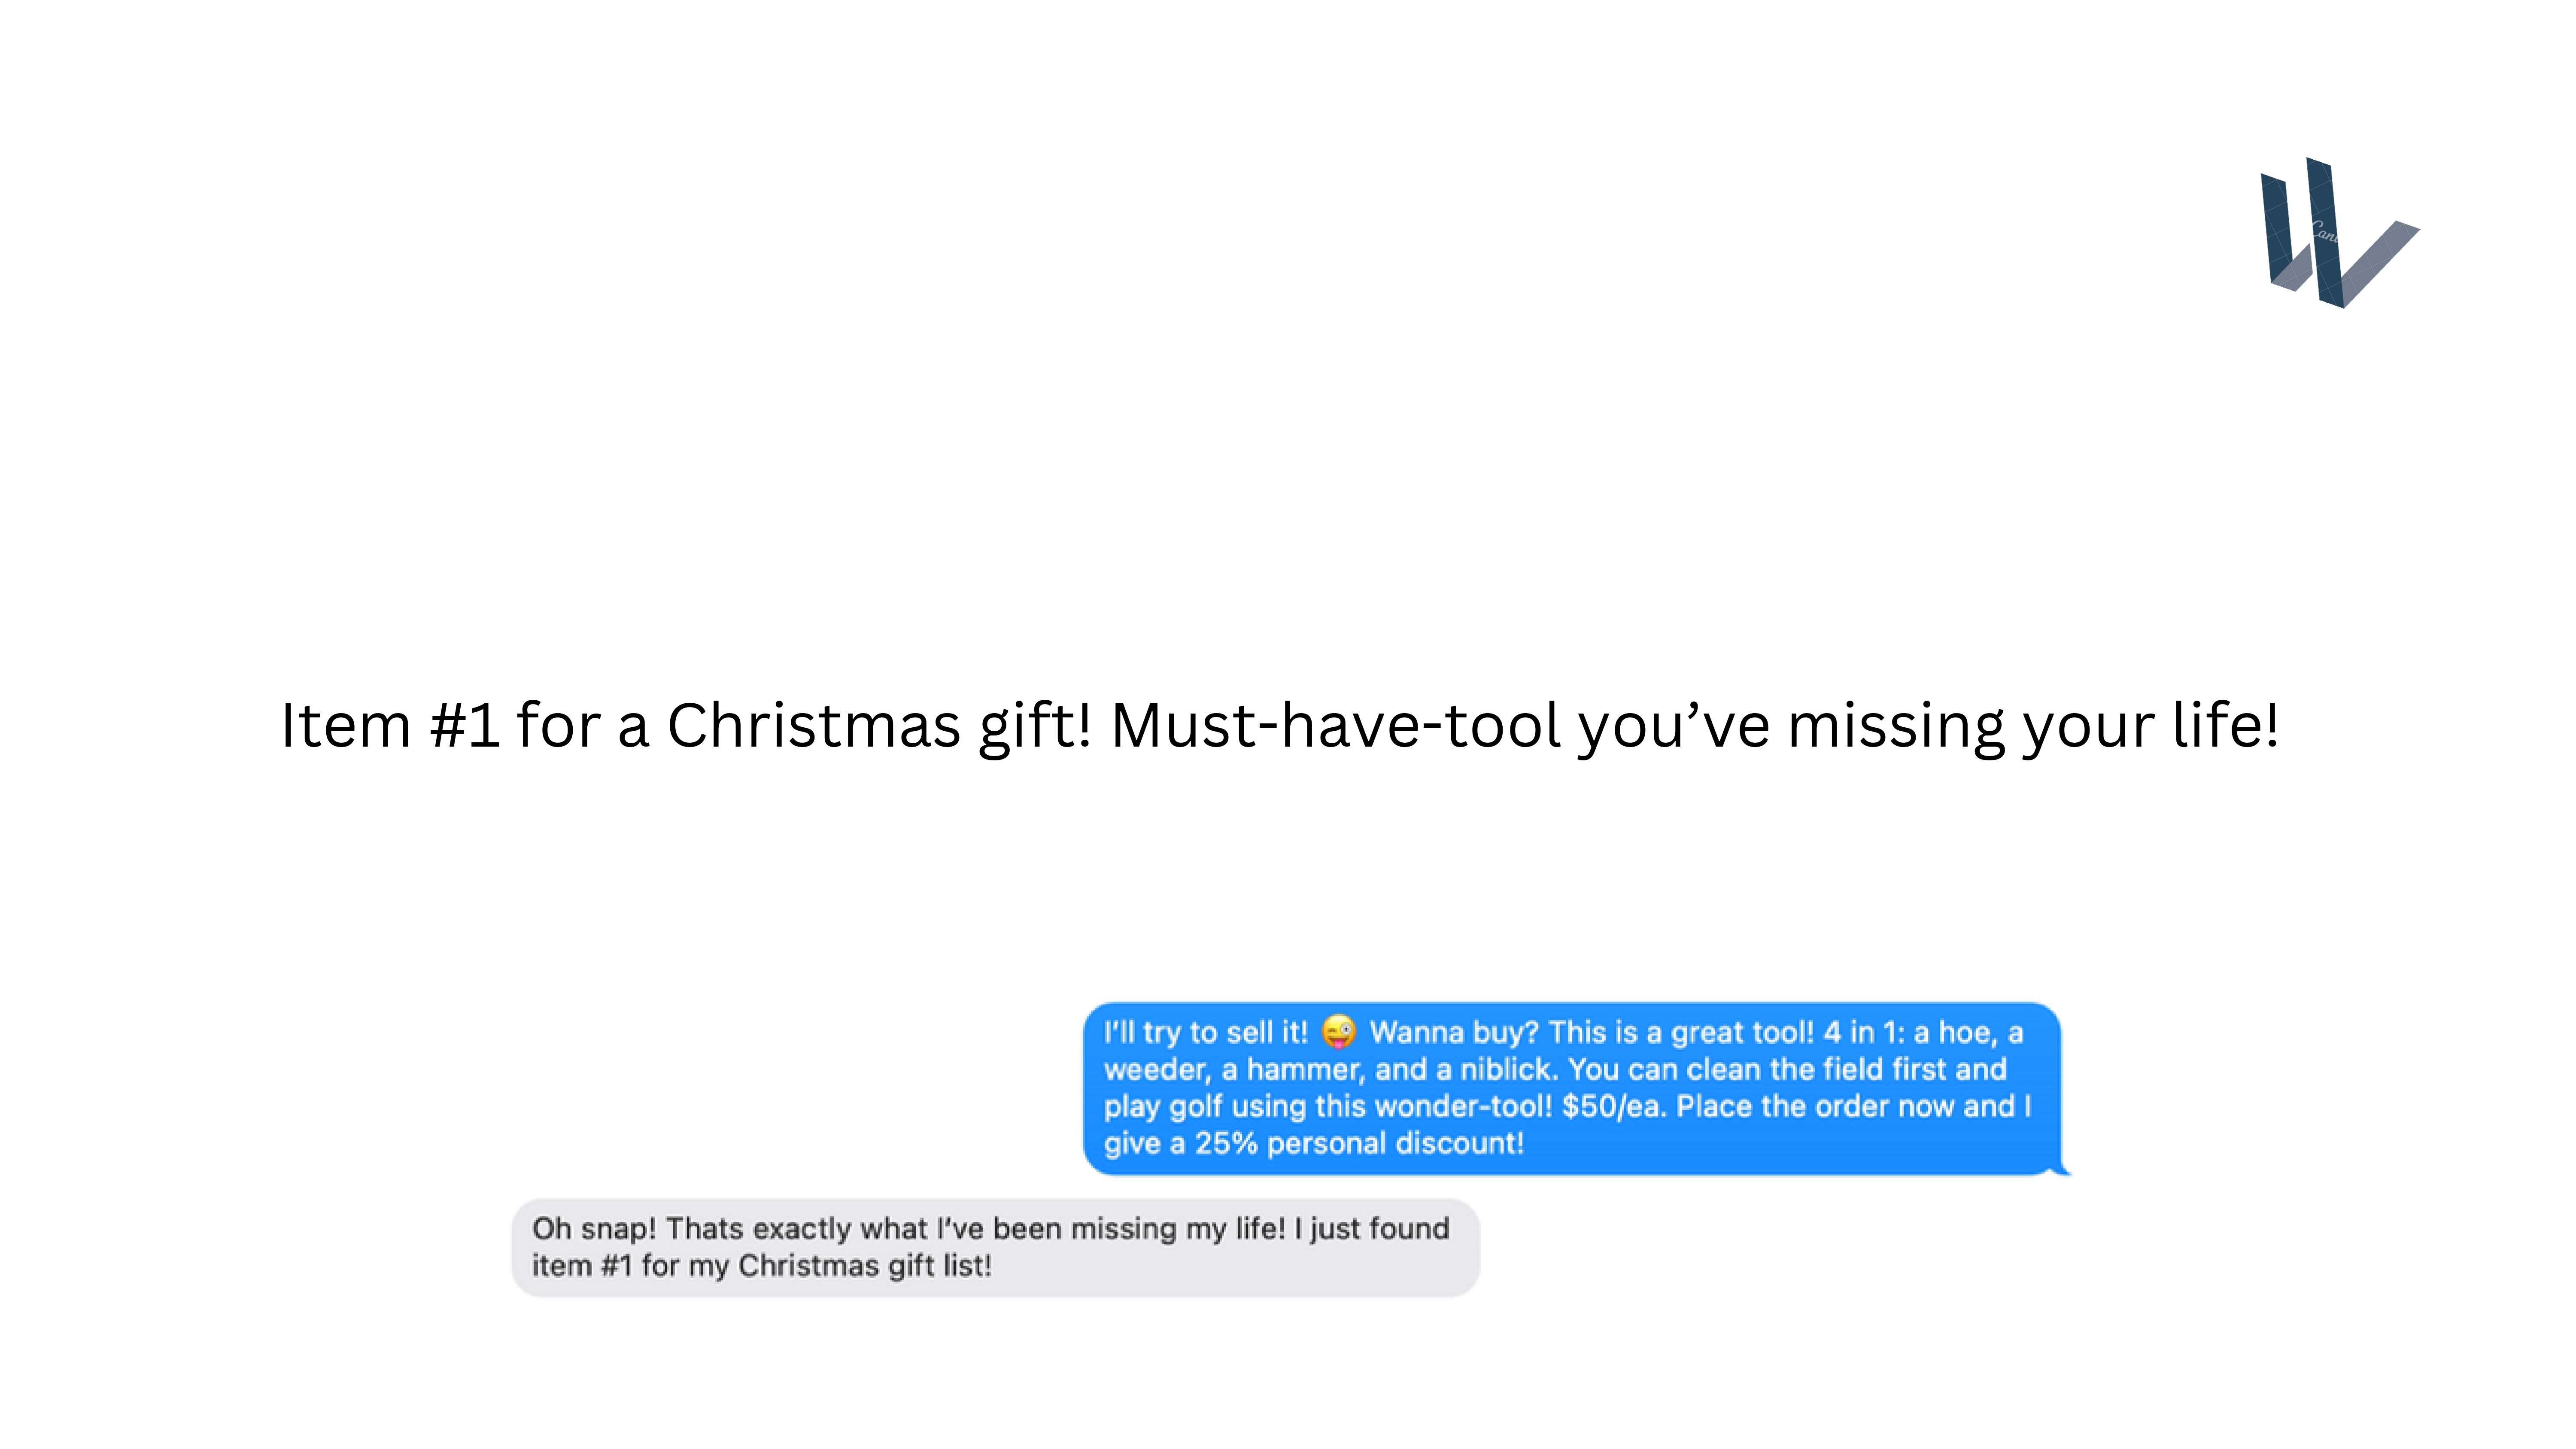Click "missing your life!" in the headline
Screen dimensions: 2576x1449
2032,725
